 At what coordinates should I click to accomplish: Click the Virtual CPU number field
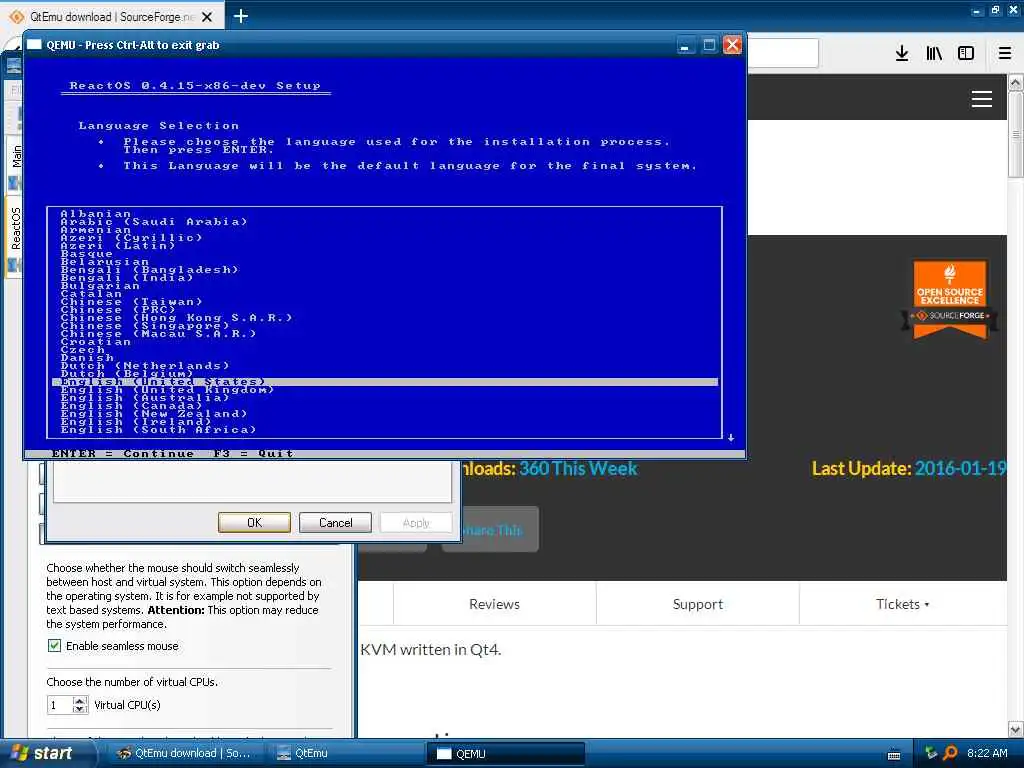tap(60, 705)
